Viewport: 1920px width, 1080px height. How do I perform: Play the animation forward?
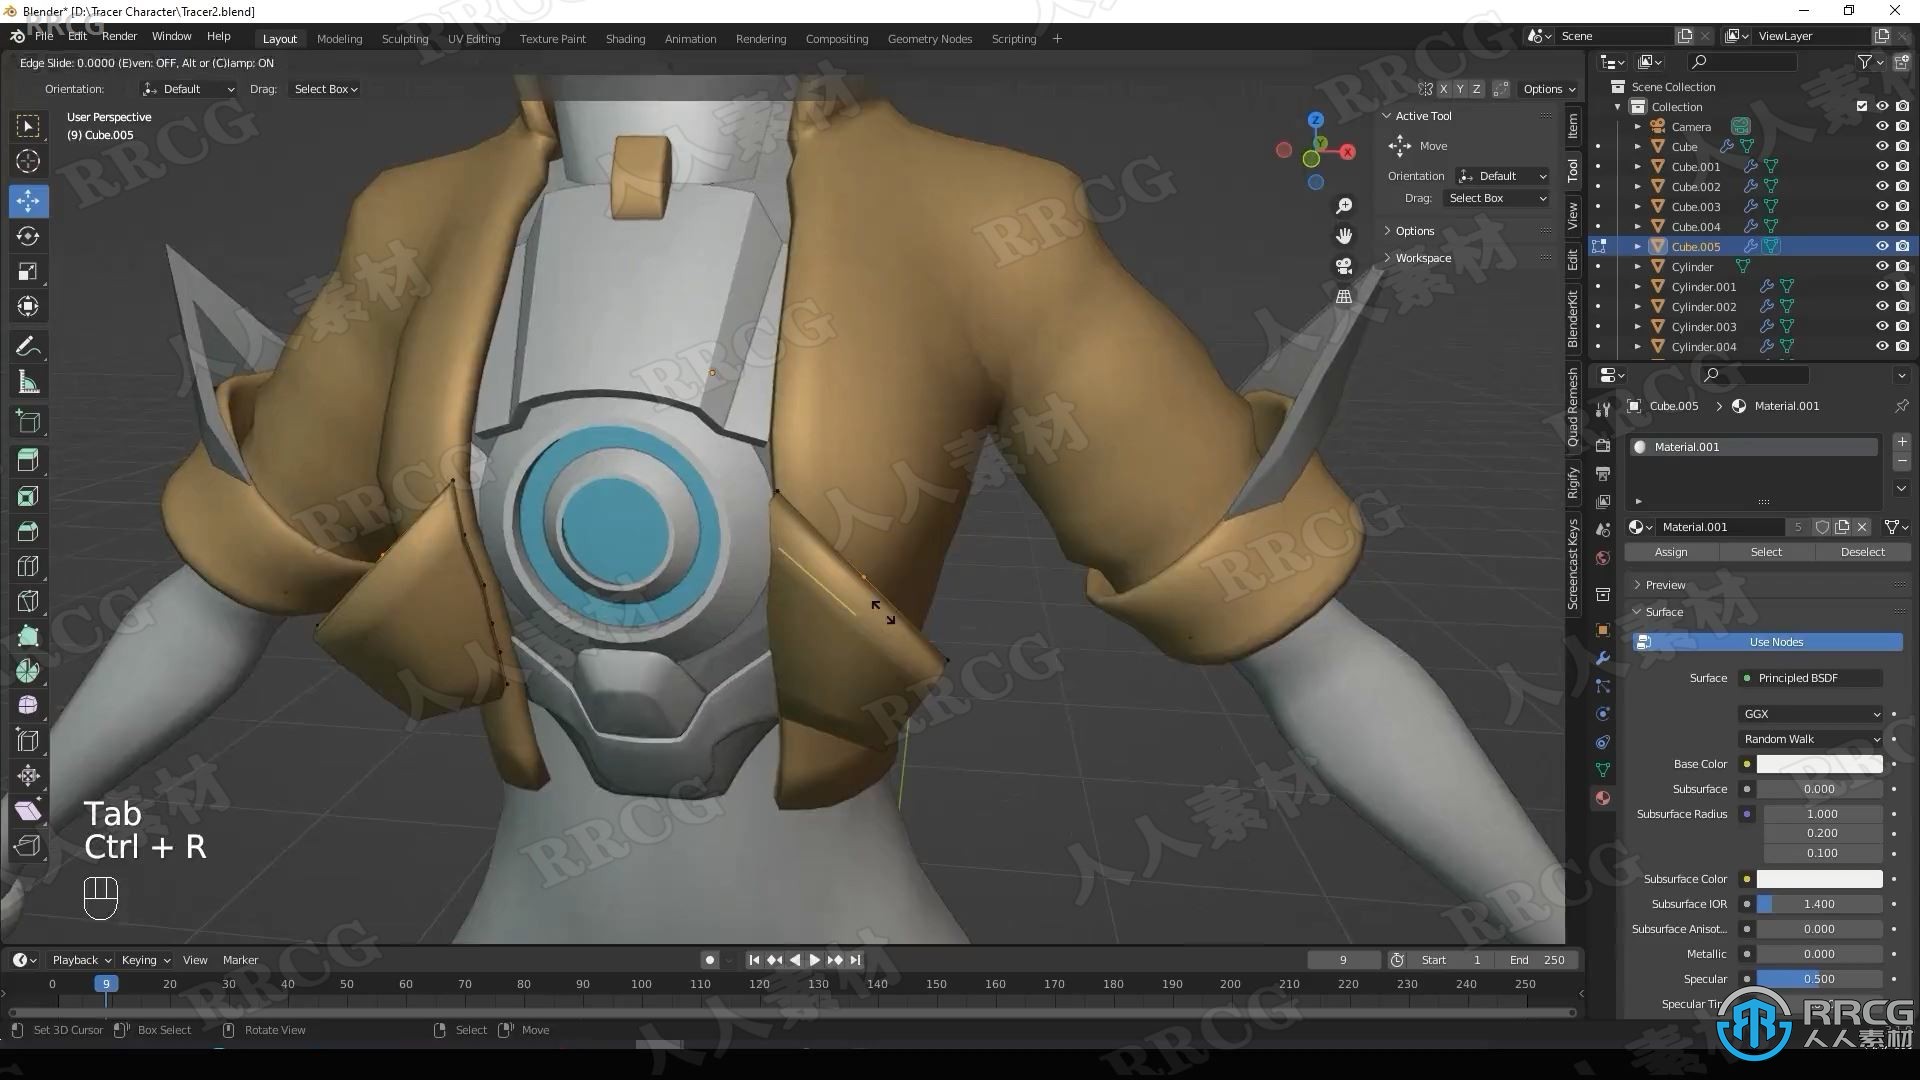pyautogui.click(x=815, y=960)
